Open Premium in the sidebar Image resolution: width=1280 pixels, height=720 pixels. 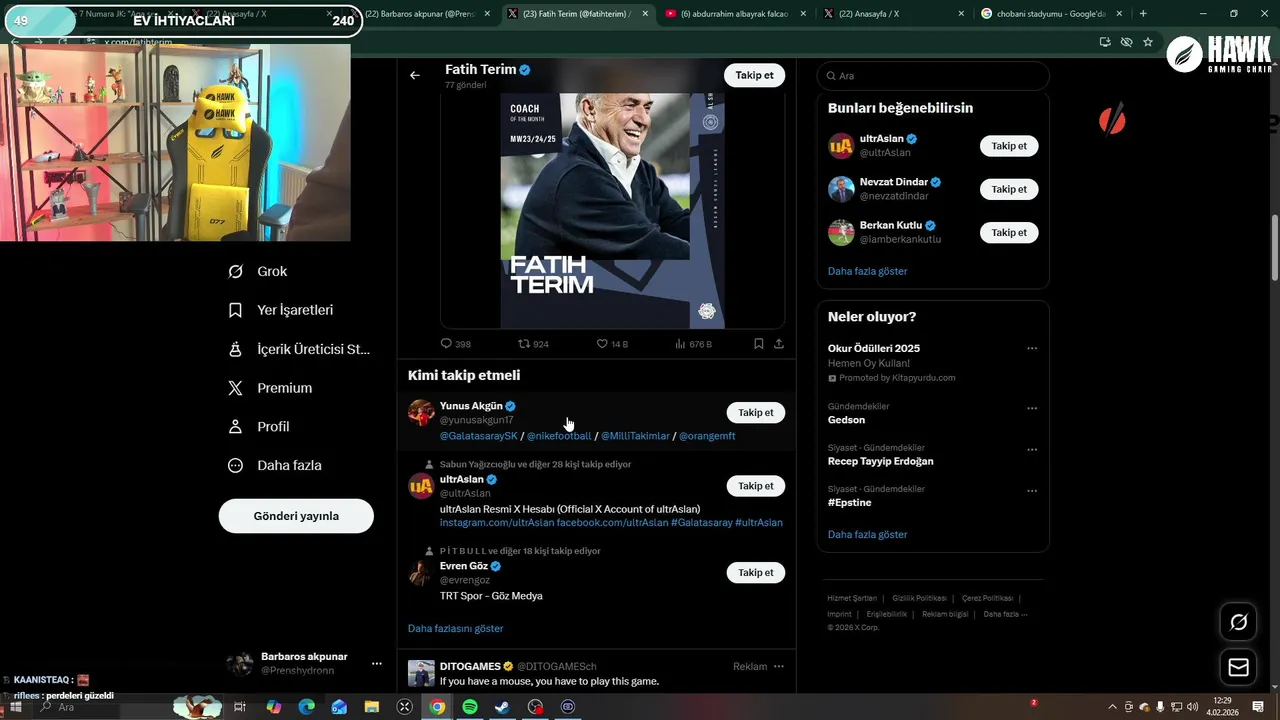click(x=270, y=388)
